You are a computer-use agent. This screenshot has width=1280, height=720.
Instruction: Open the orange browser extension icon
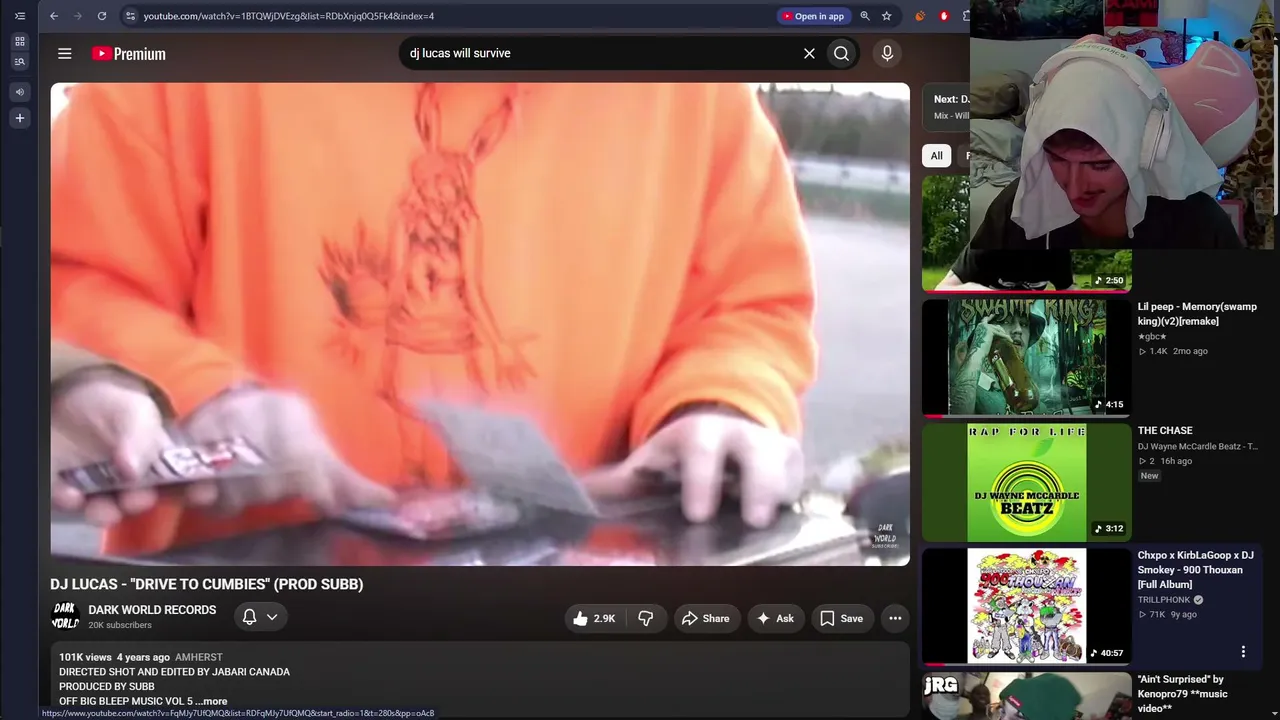tap(920, 16)
